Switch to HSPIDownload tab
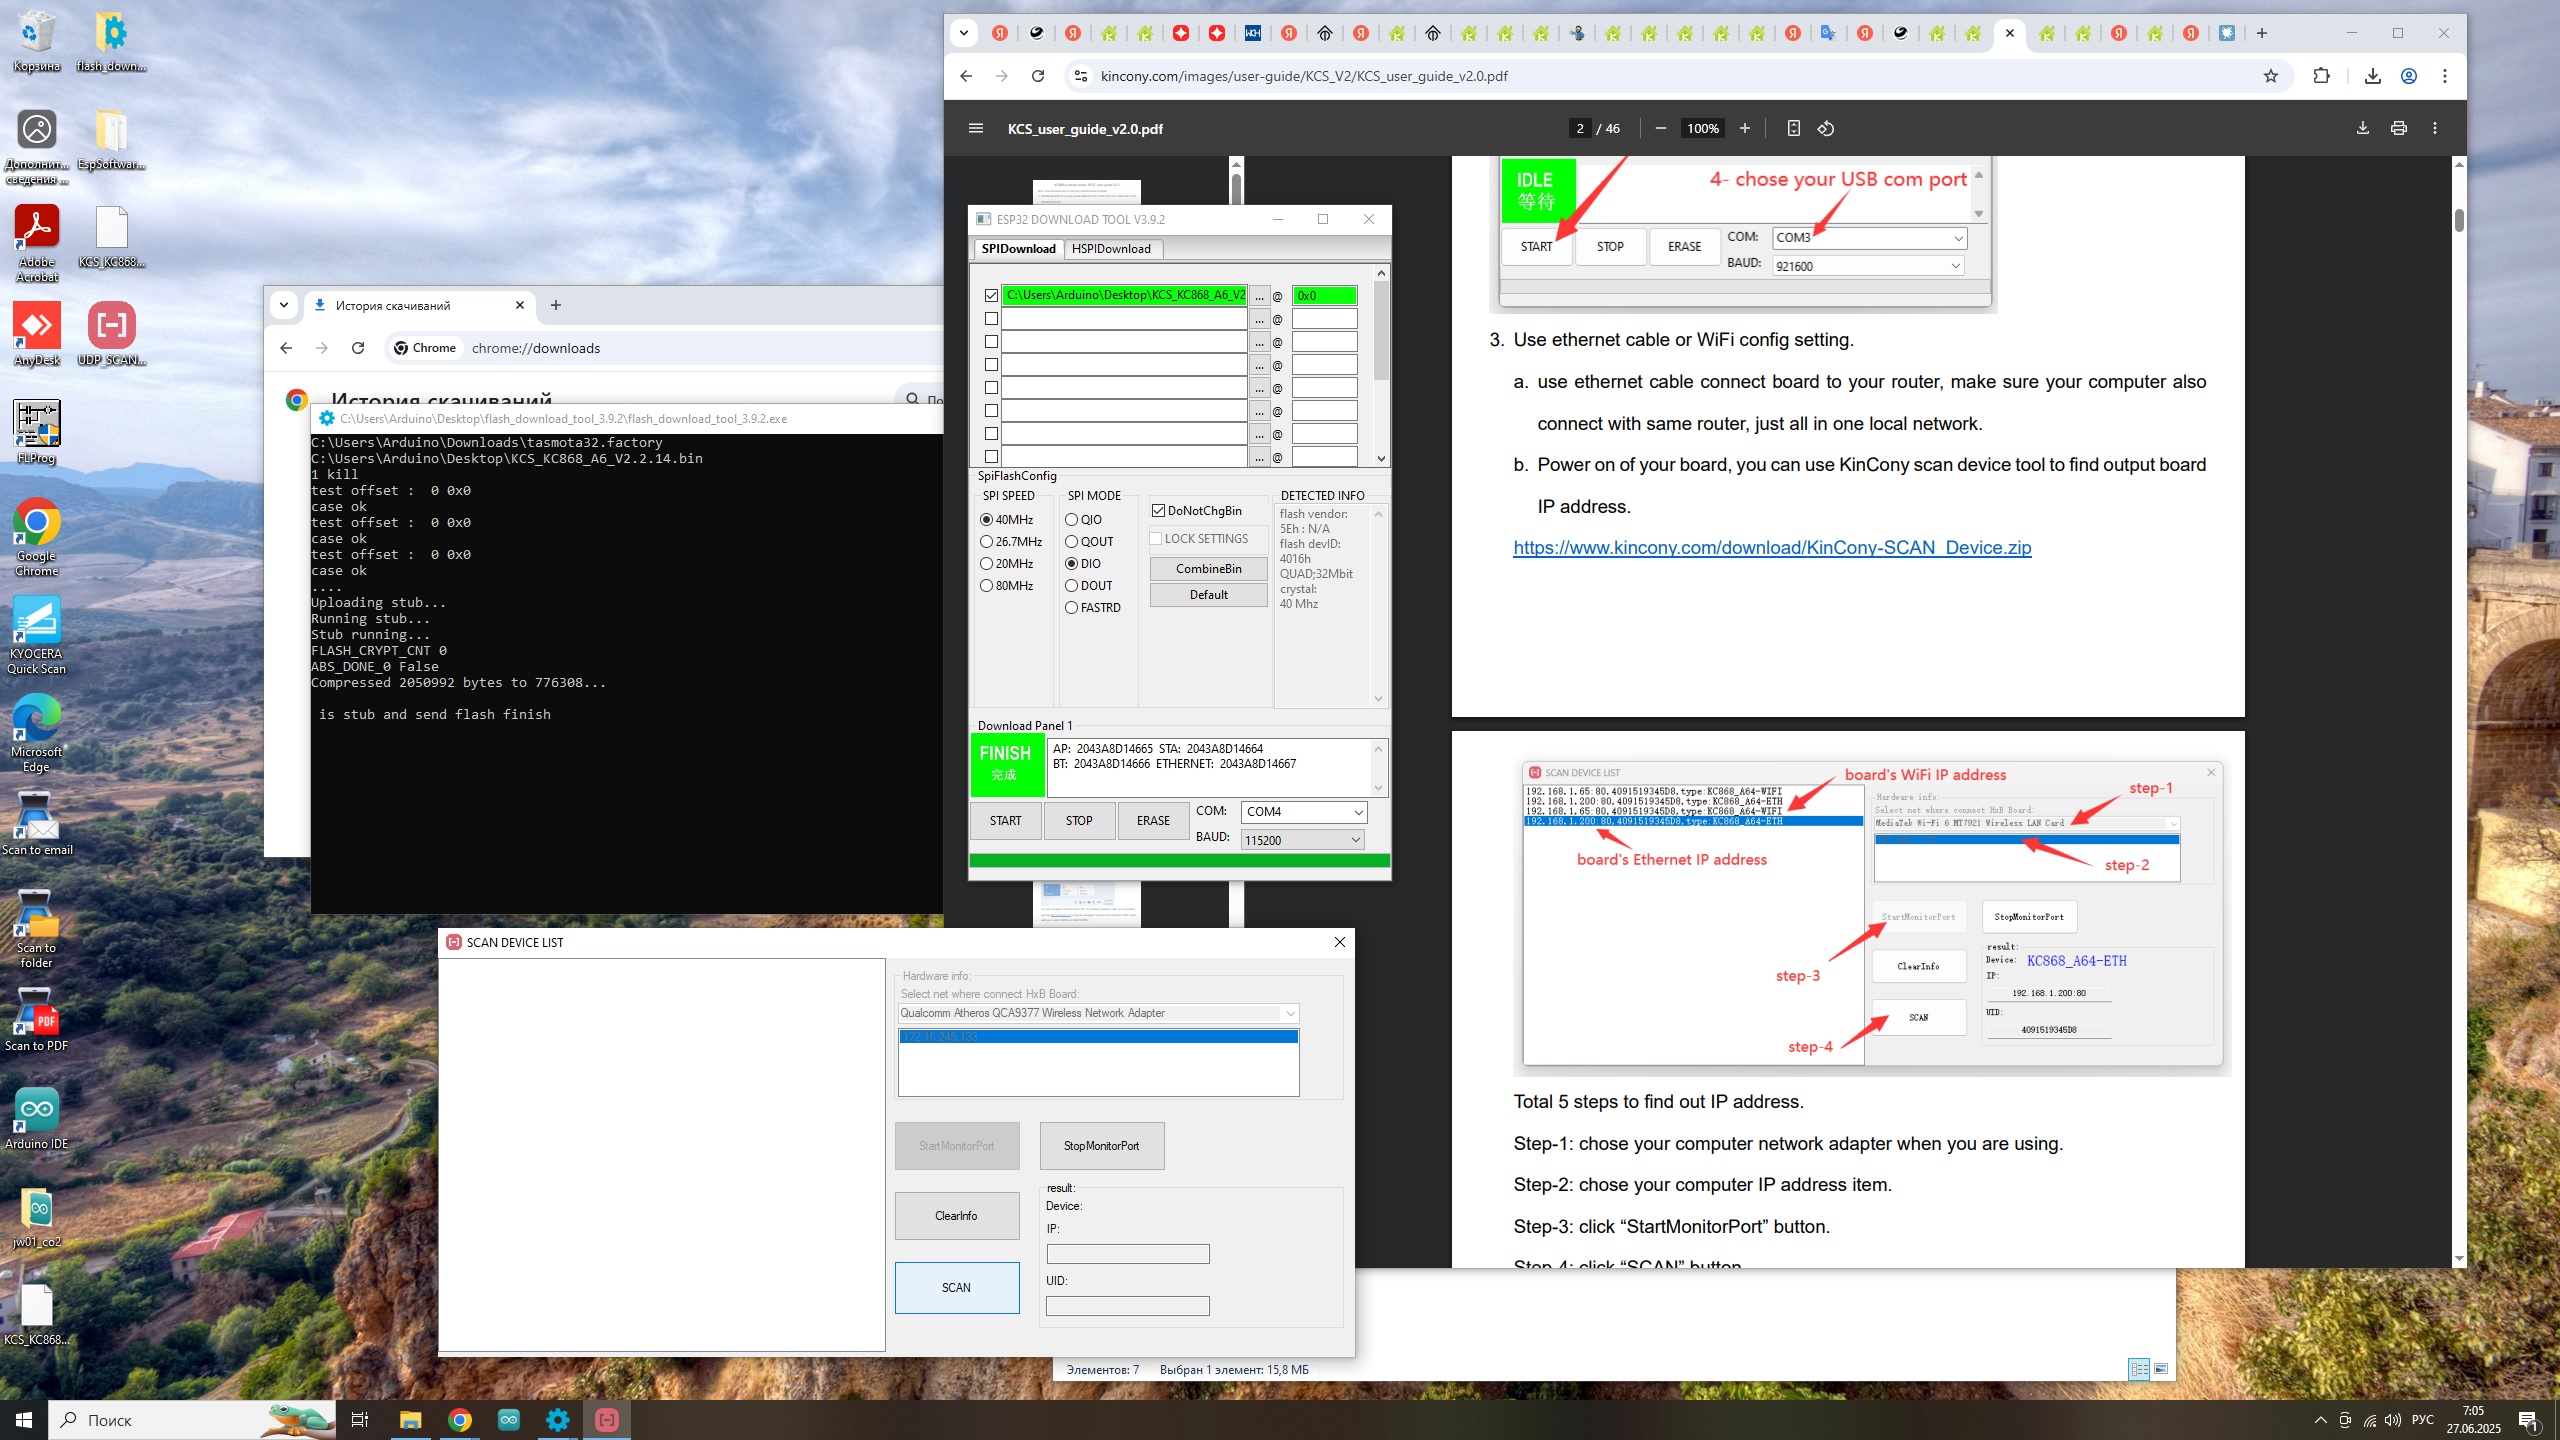This screenshot has width=2560, height=1440. (x=1111, y=249)
